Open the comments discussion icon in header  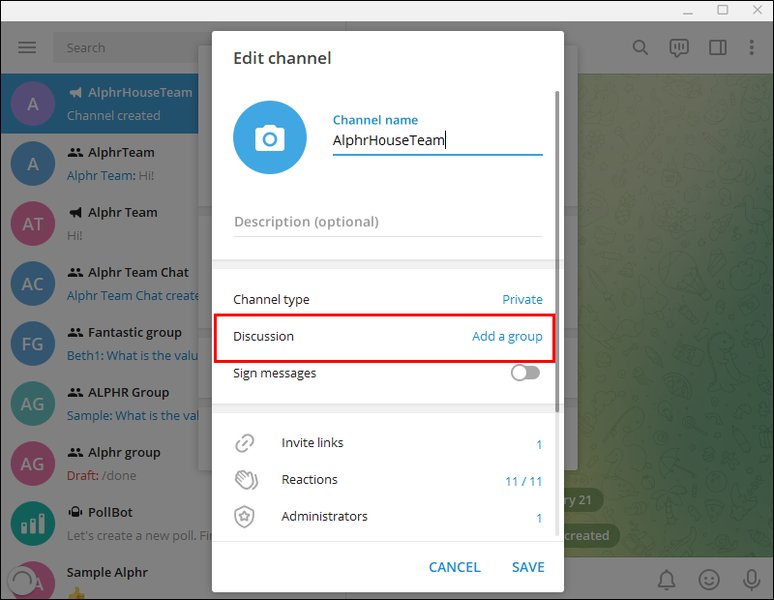[x=679, y=48]
